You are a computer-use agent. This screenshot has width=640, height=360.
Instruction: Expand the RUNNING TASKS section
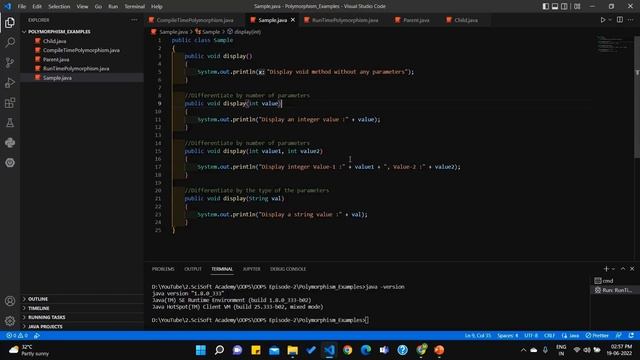click(x=47, y=317)
